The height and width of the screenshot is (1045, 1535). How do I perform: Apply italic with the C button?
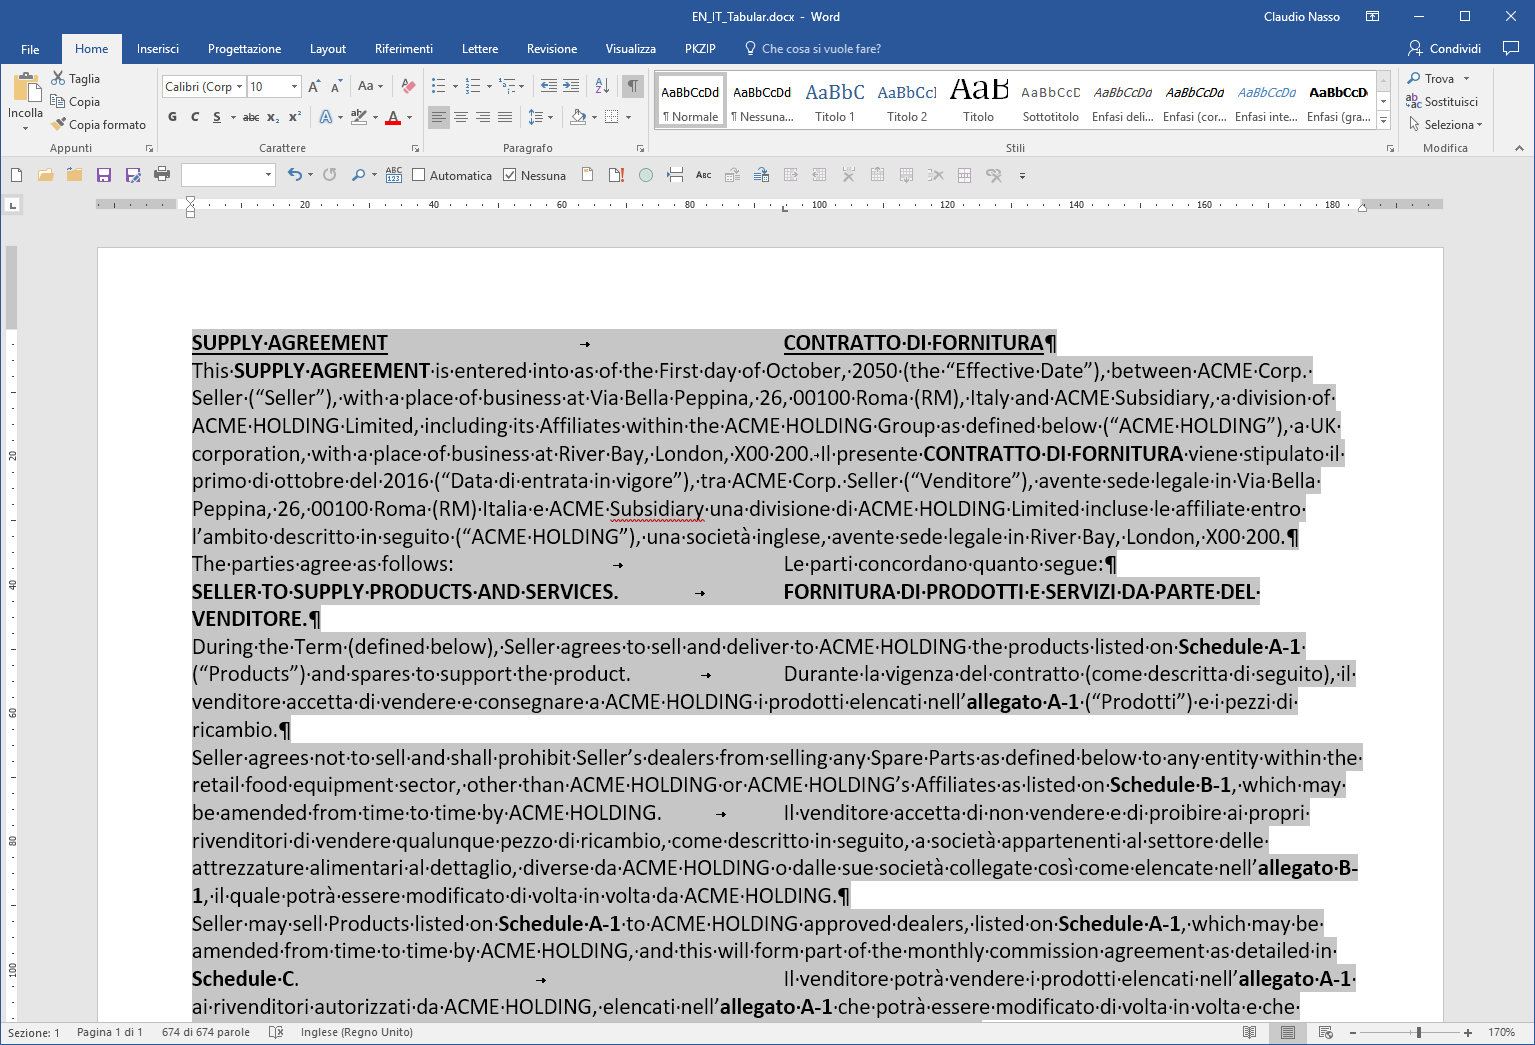pos(194,117)
